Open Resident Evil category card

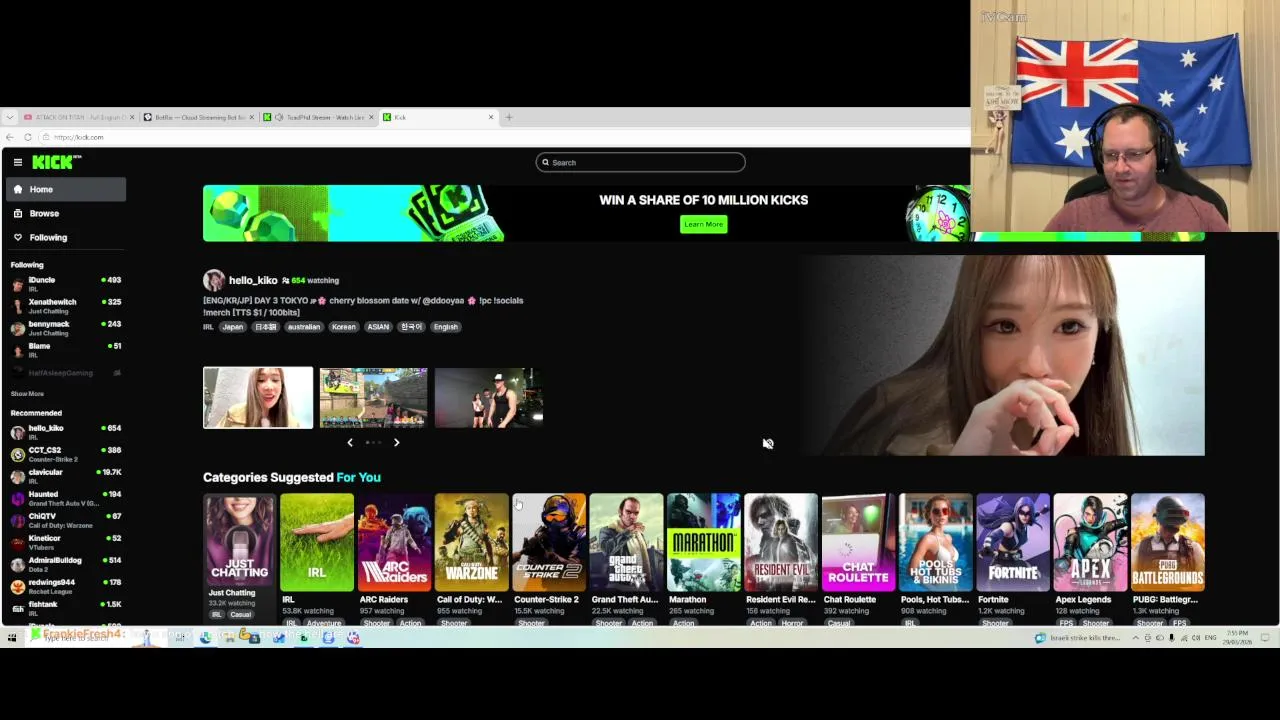[x=781, y=543]
